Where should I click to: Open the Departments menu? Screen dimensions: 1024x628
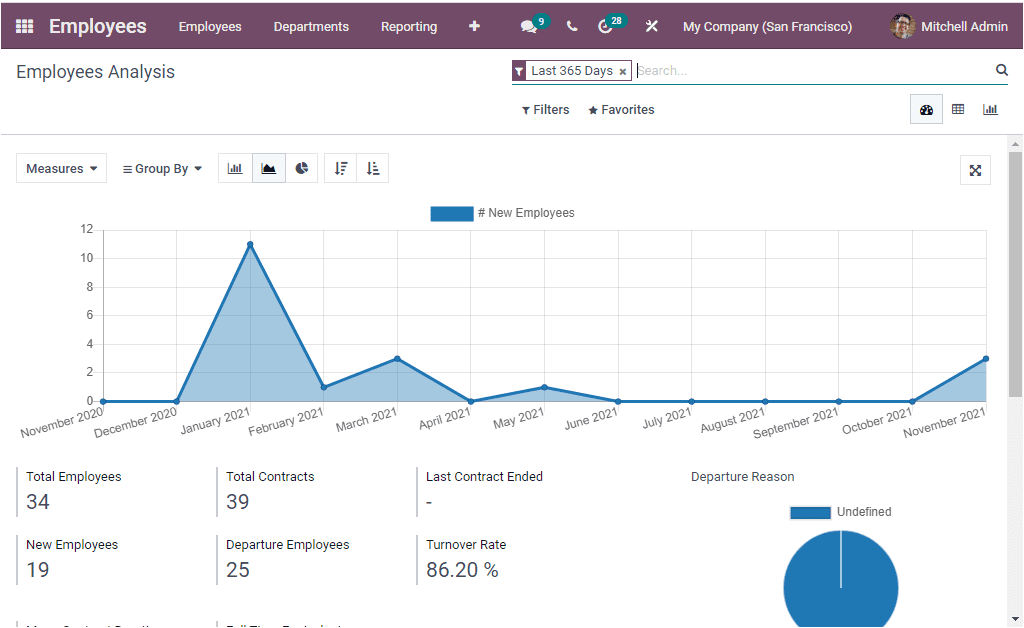point(311,26)
